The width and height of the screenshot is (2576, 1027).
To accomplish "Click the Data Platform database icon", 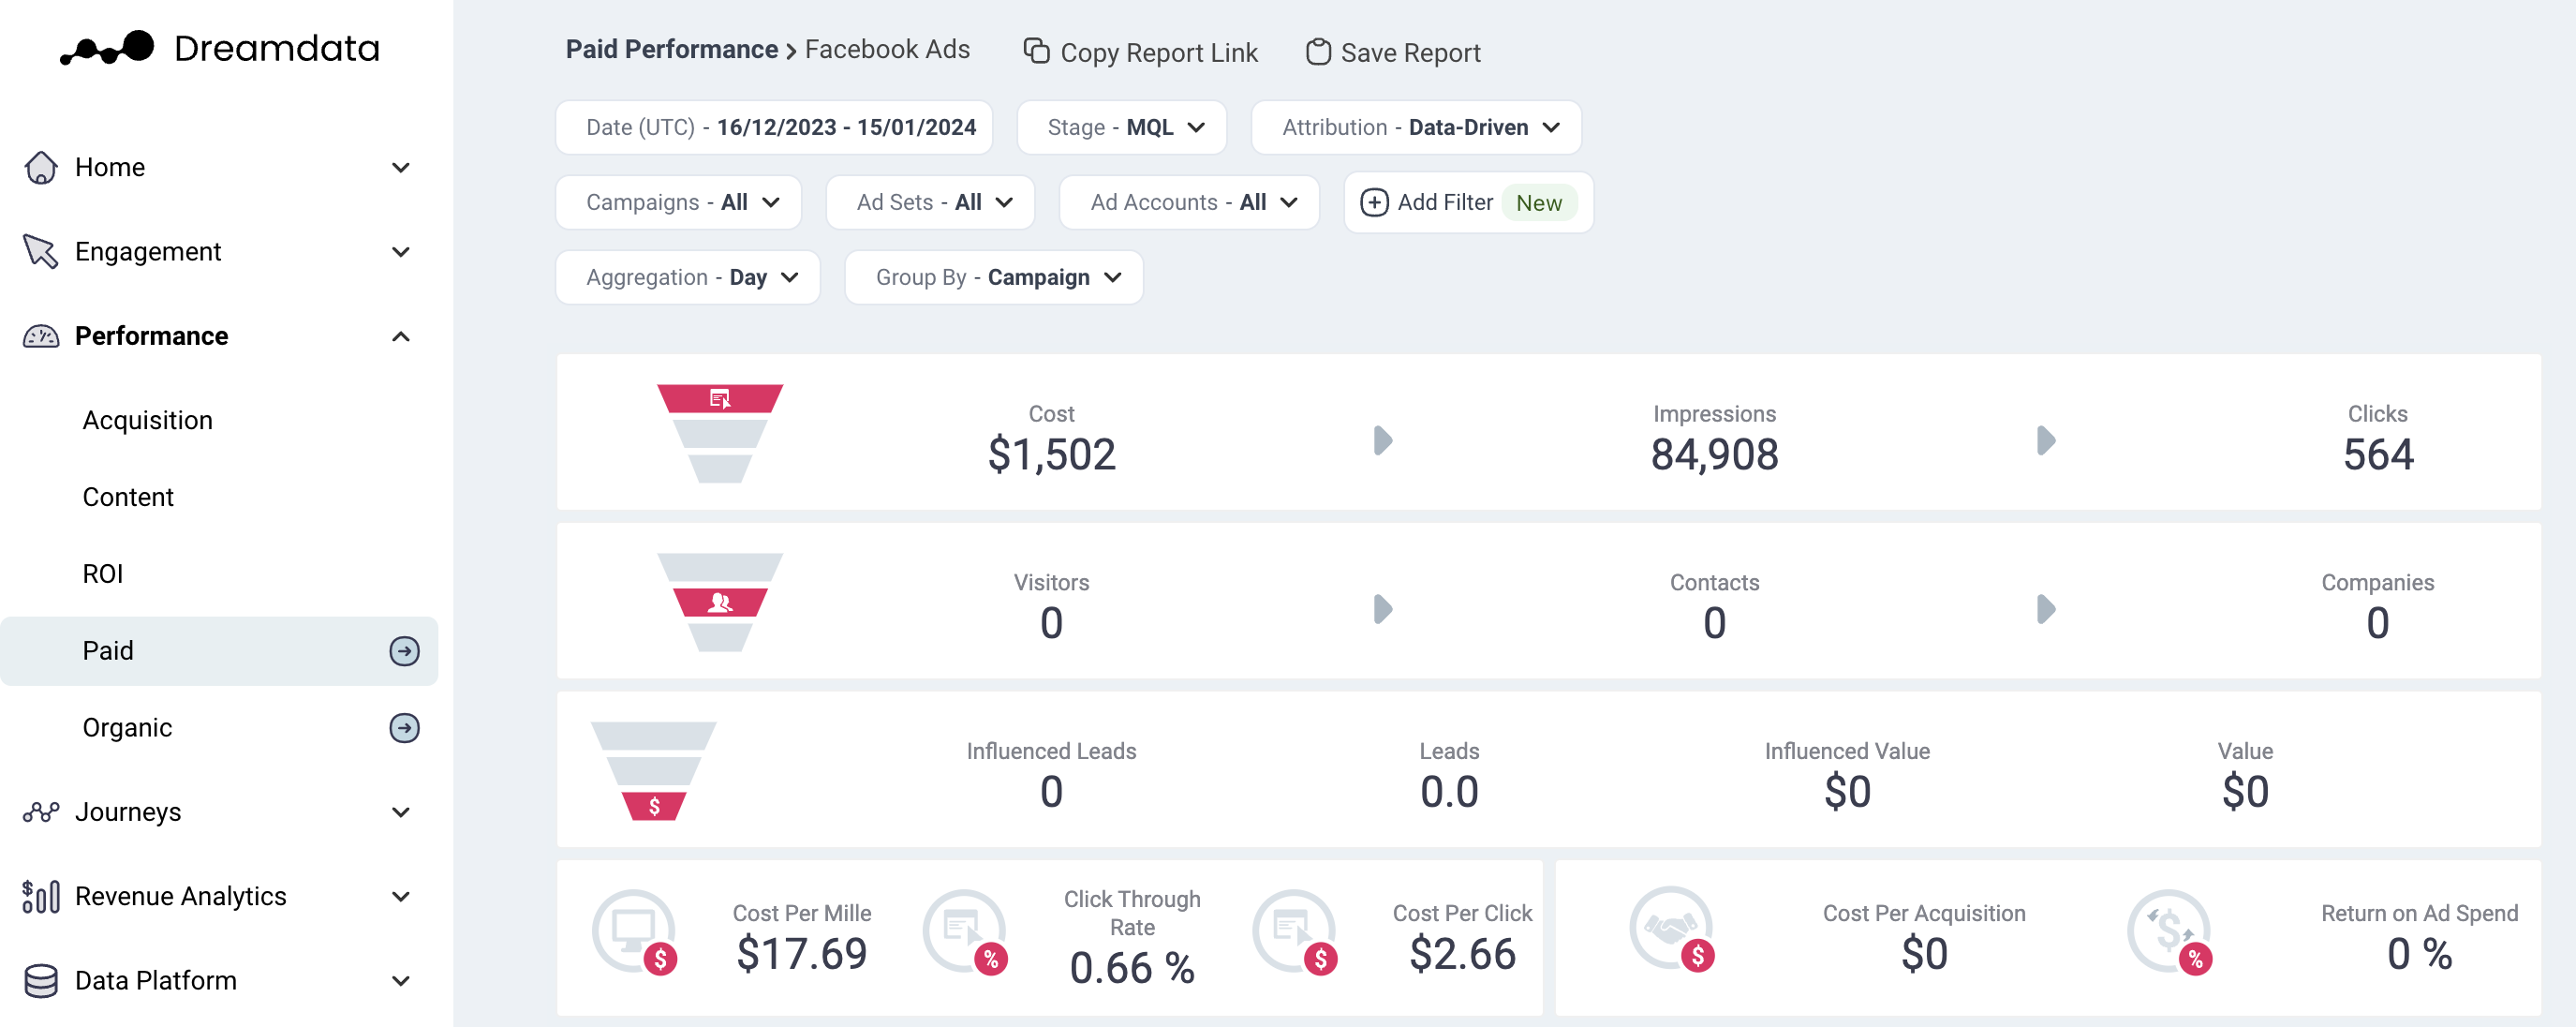I will (41, 981).
